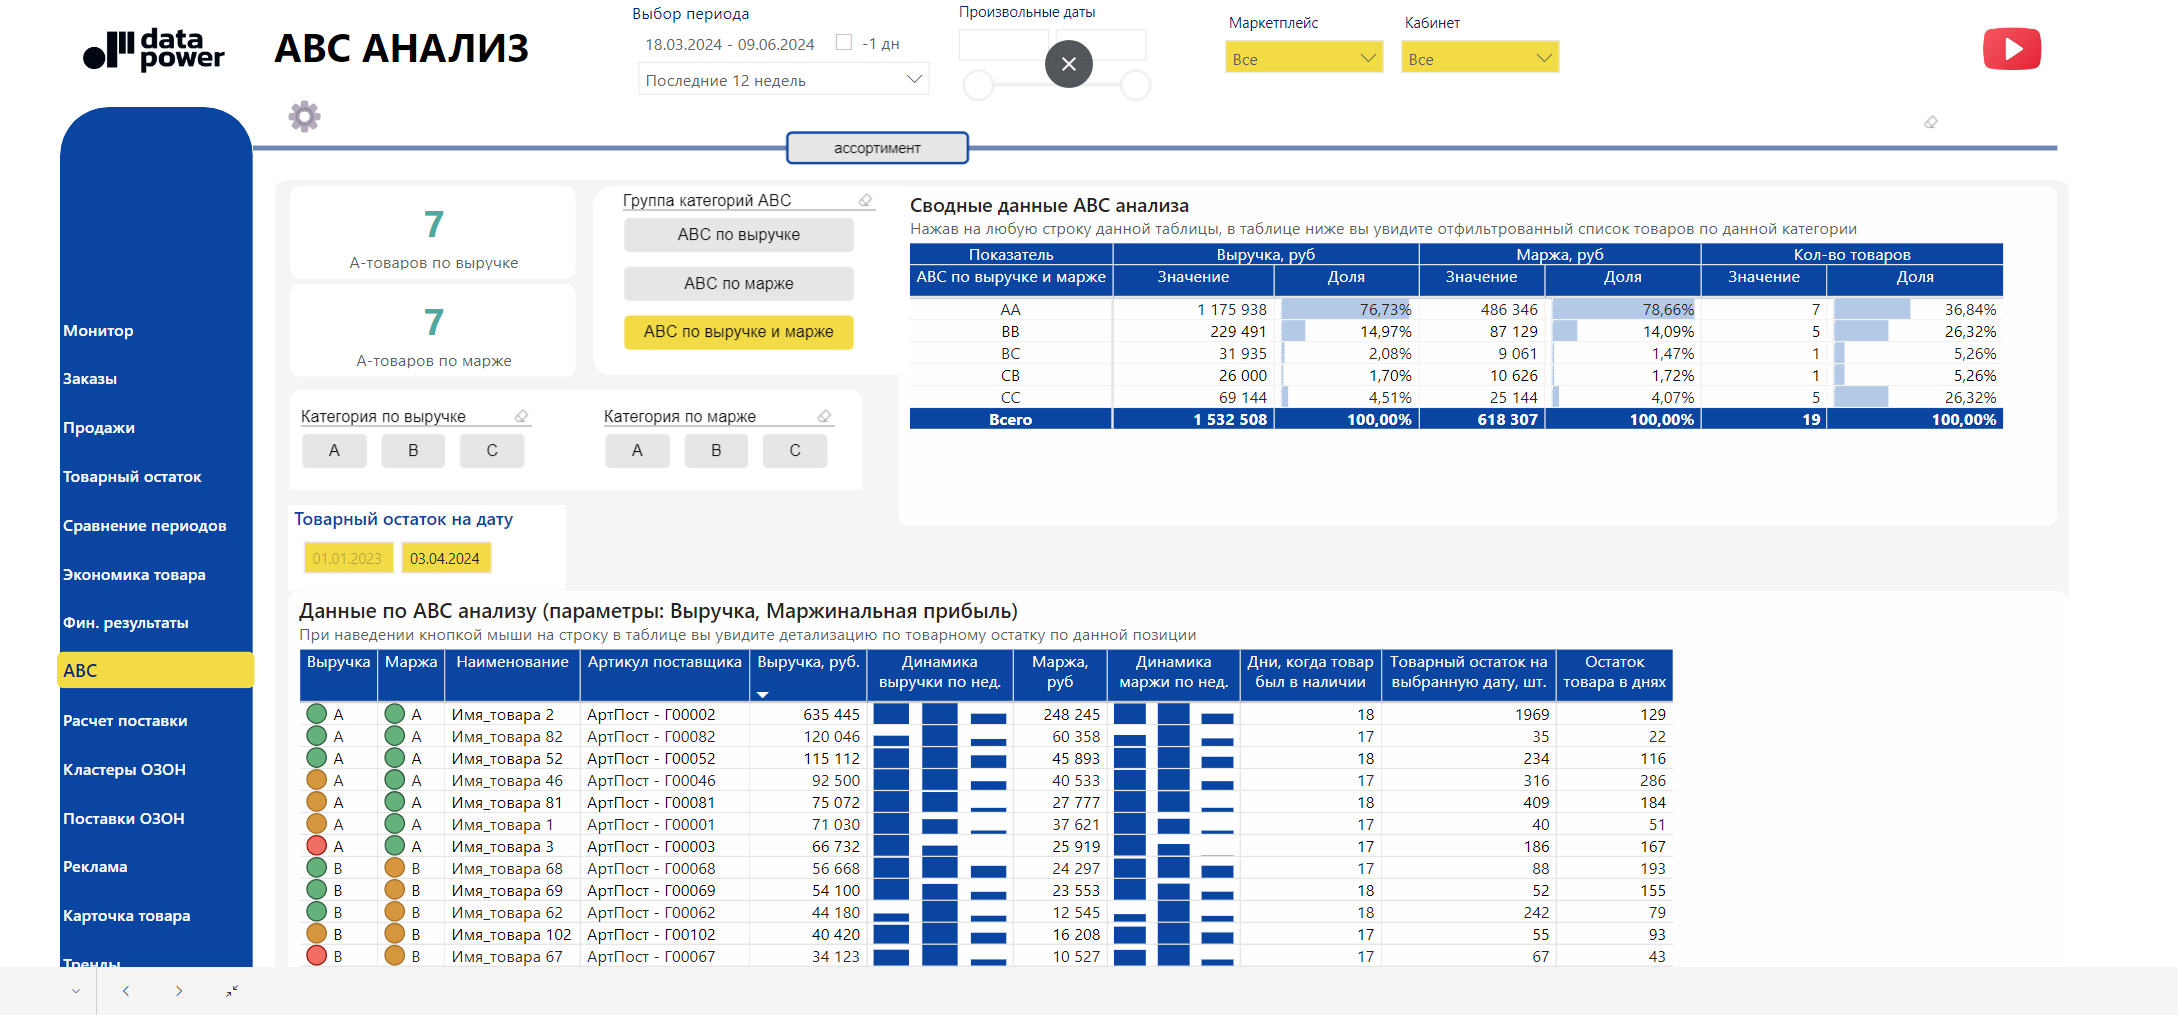Clear the Категория по выручке filter eraser
This screenshot has height=1015, width=2178.
521,417
